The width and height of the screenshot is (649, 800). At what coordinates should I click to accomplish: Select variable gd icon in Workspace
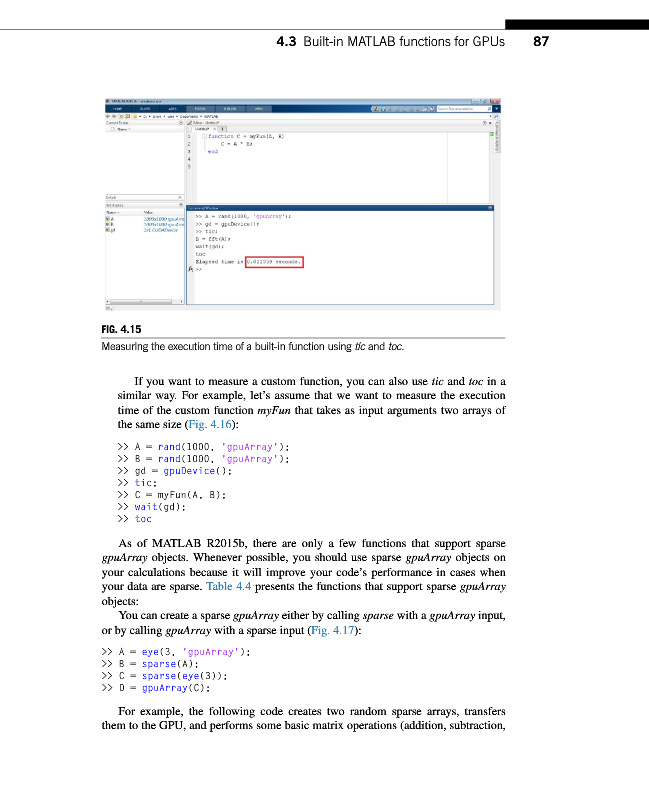108,229
